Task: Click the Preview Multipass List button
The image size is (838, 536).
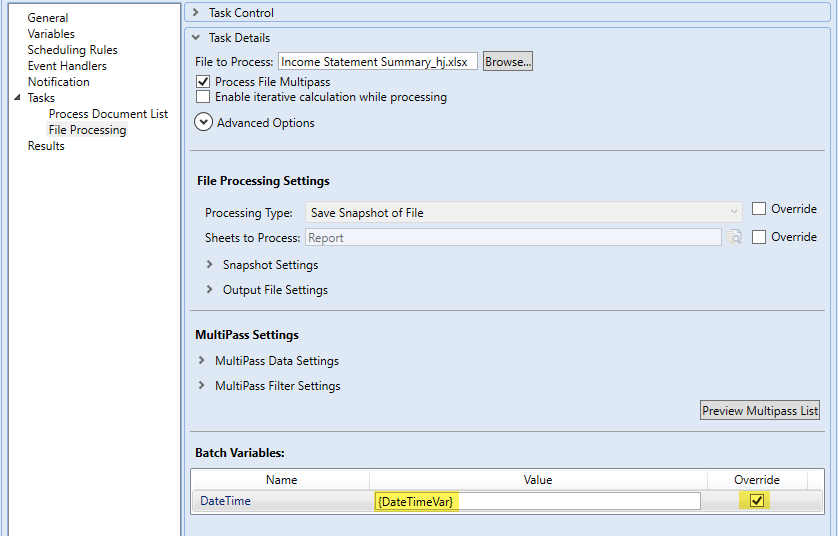Action: 760,411
